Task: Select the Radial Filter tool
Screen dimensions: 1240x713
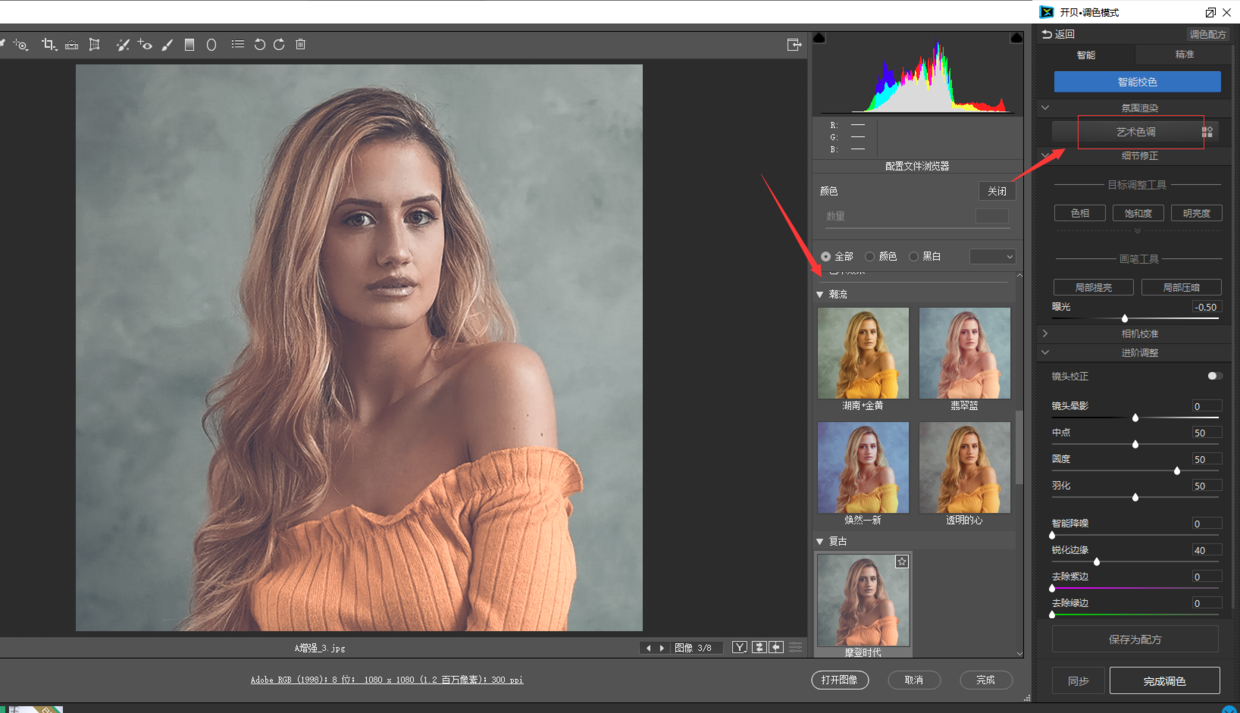Action: [x=211, y=45]
